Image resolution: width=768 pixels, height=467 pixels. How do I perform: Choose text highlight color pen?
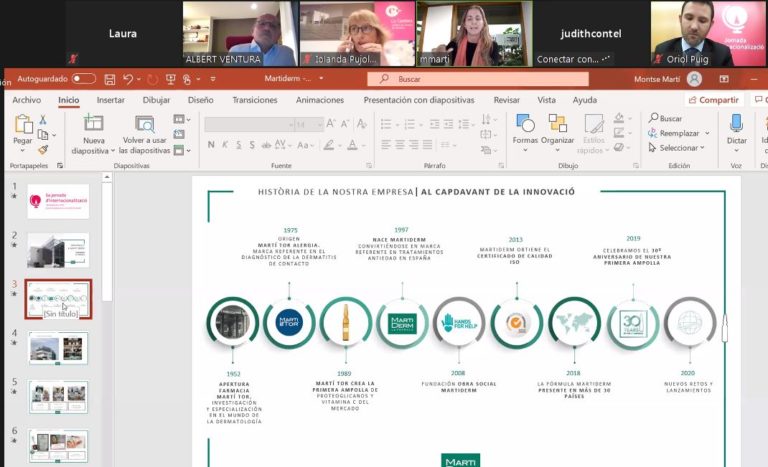pos(329,145)
